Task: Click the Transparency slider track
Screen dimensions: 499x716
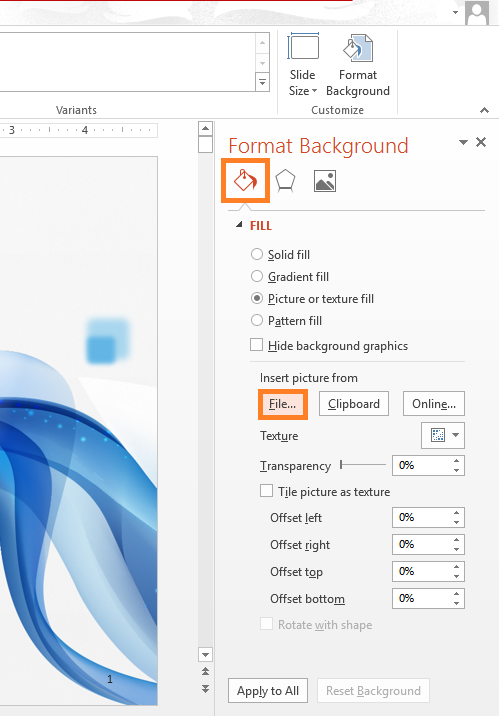Action: pyautogui.click(x=363, y=465)
